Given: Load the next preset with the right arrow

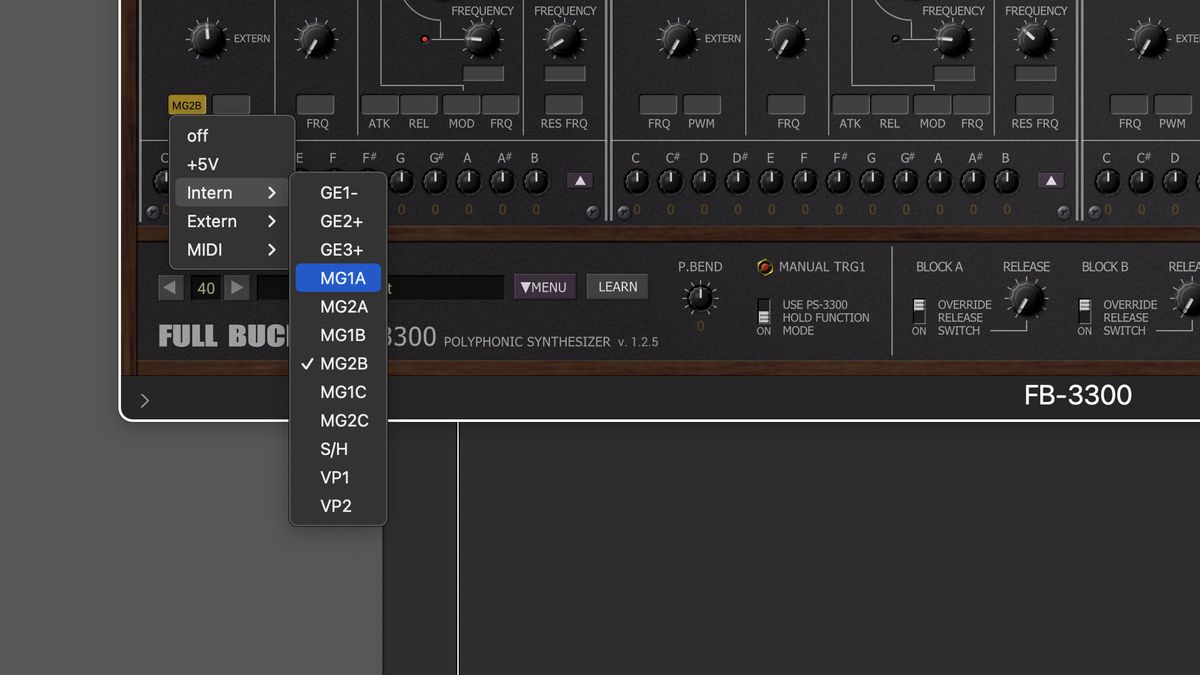Looking at the screenshot, I should 237,288.
